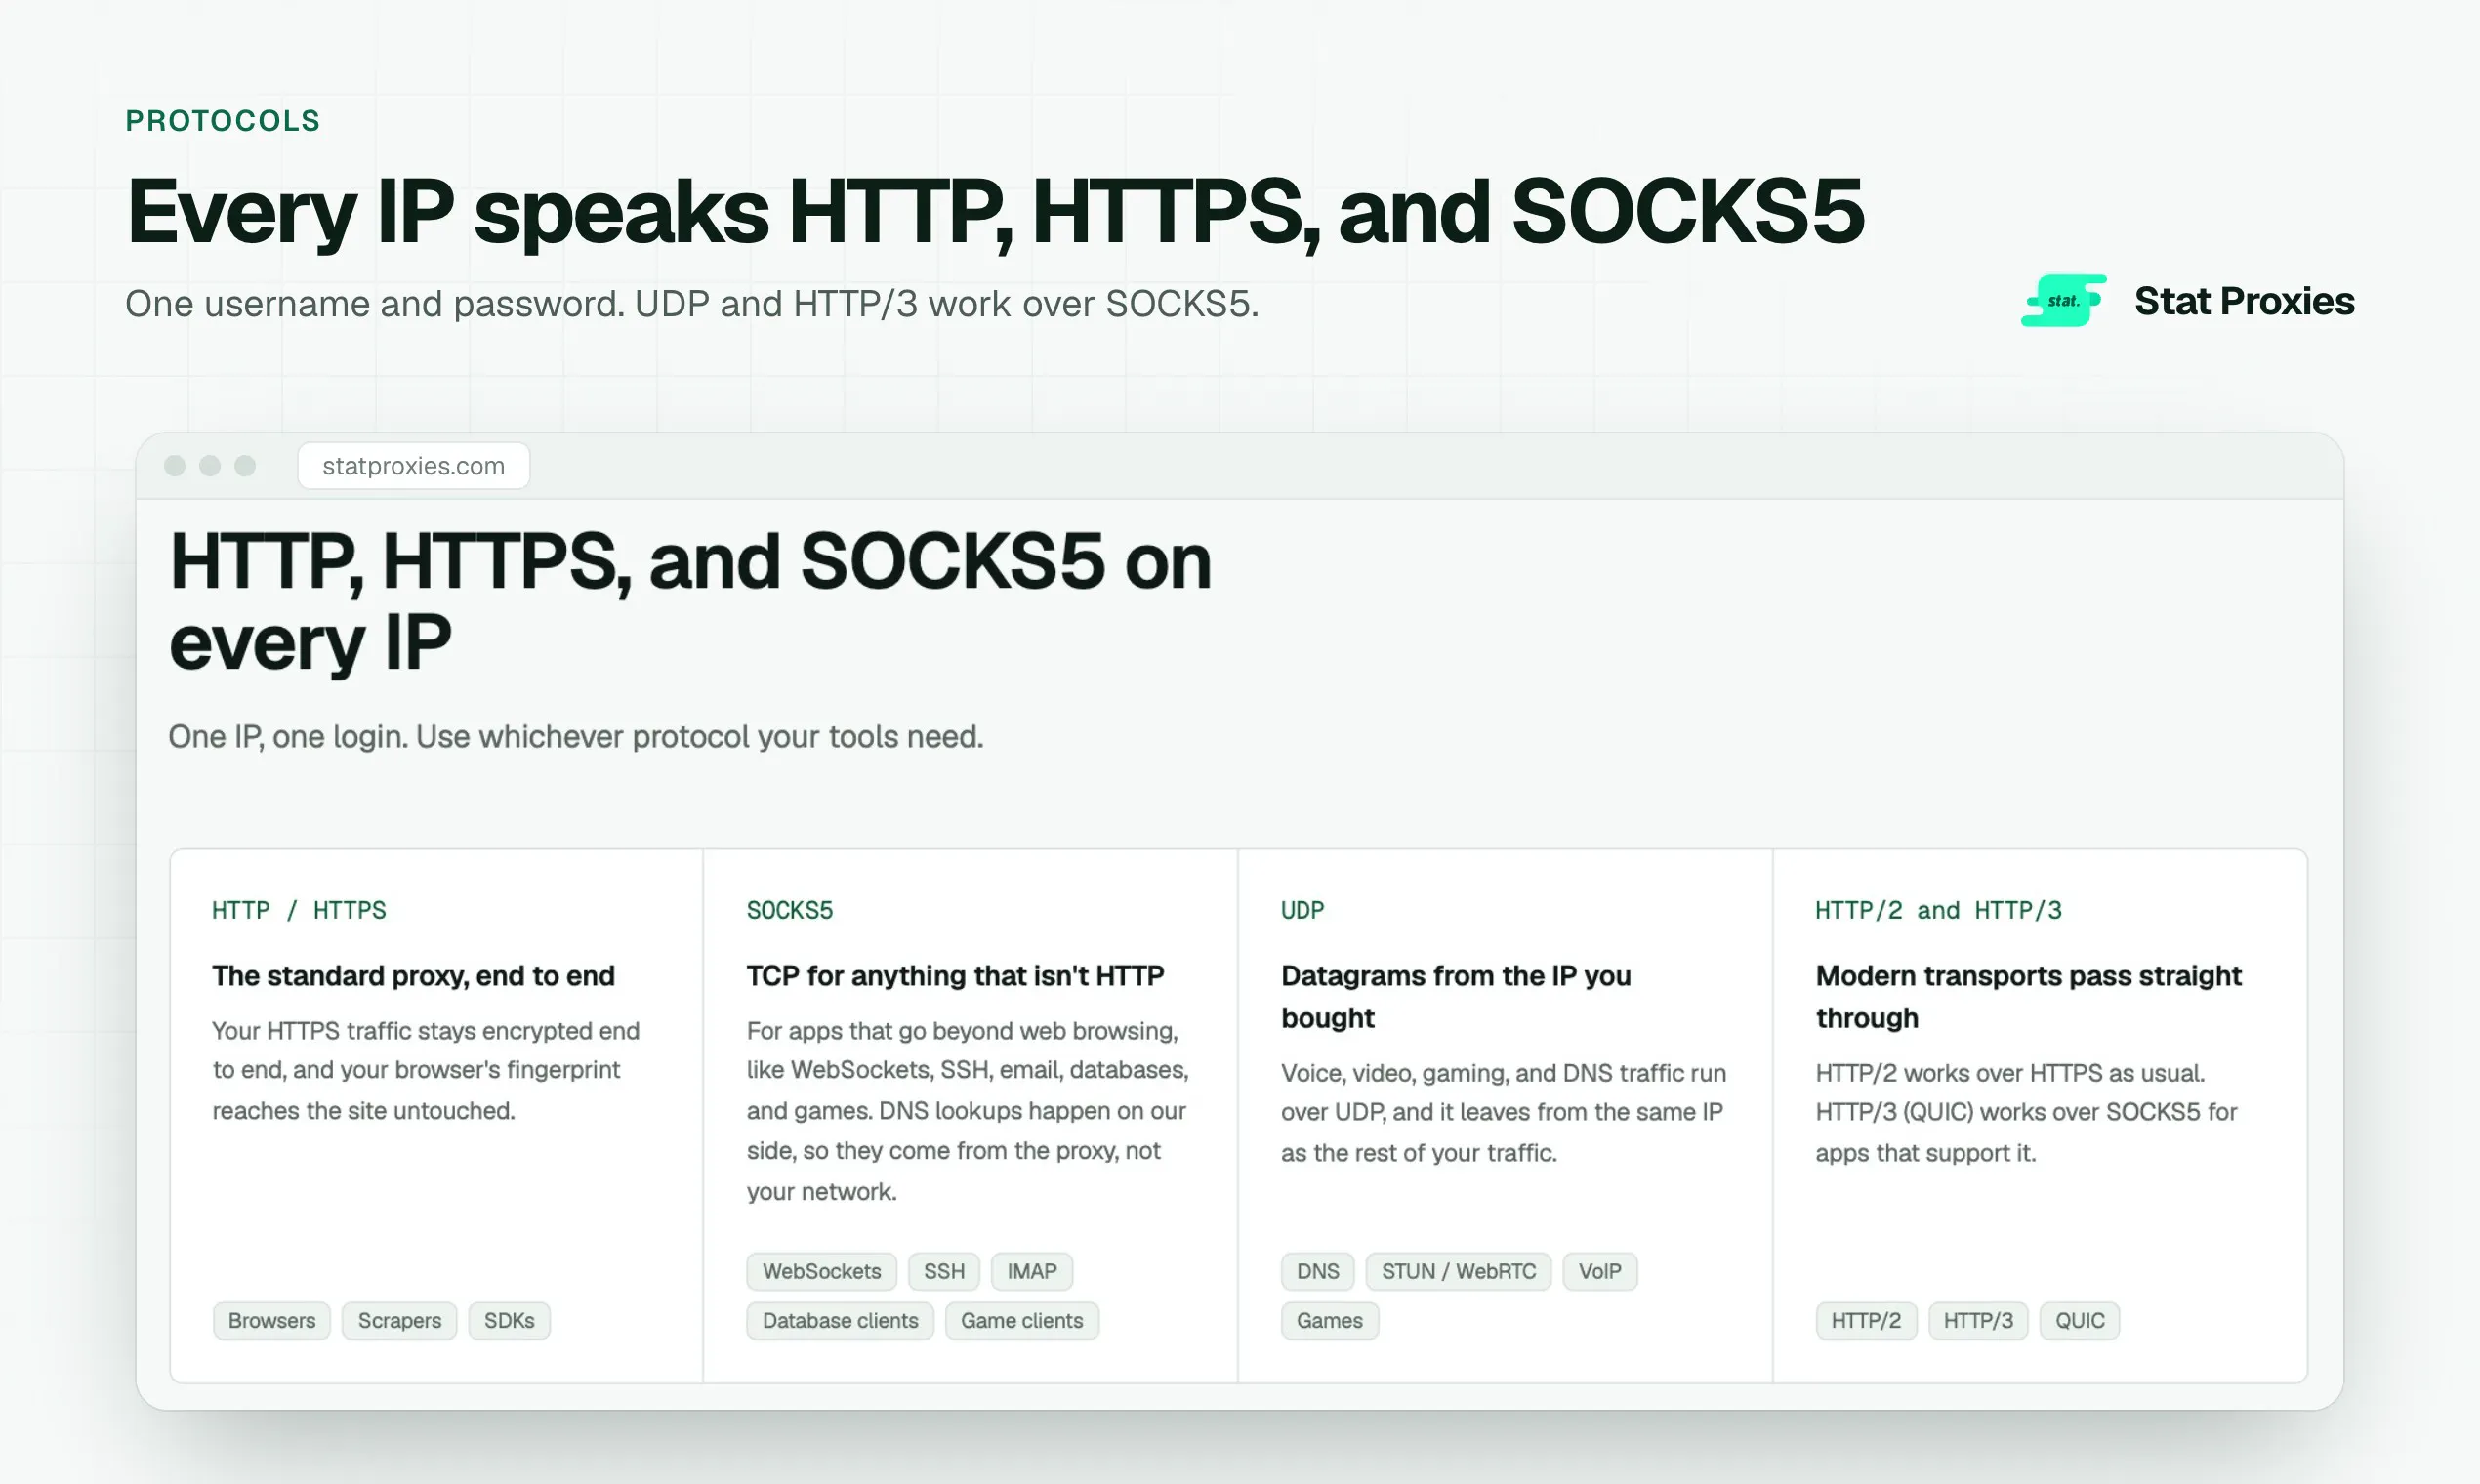Click the VoIP tag
This screenshot has width=2480, height=1484.
point(1599,1271)
